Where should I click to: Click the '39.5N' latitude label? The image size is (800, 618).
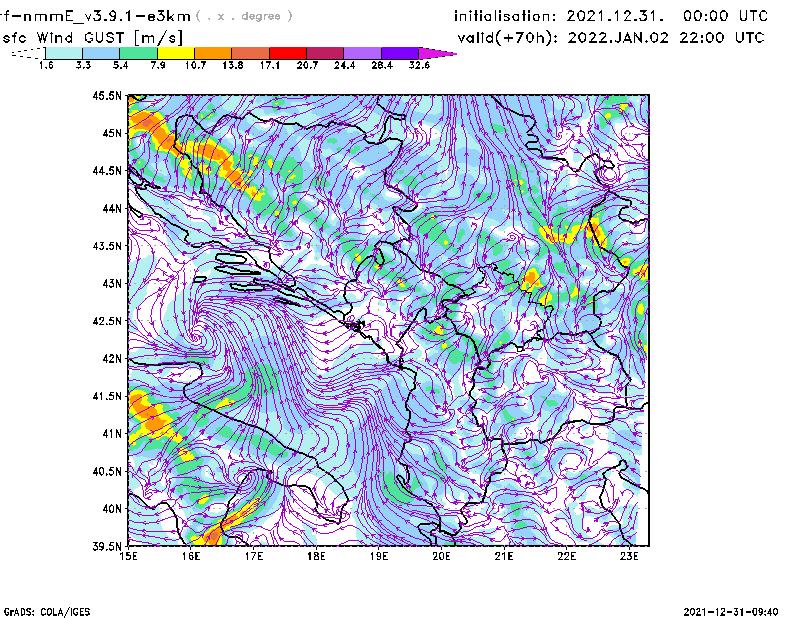pyautogui.click(x=107, y=547)
